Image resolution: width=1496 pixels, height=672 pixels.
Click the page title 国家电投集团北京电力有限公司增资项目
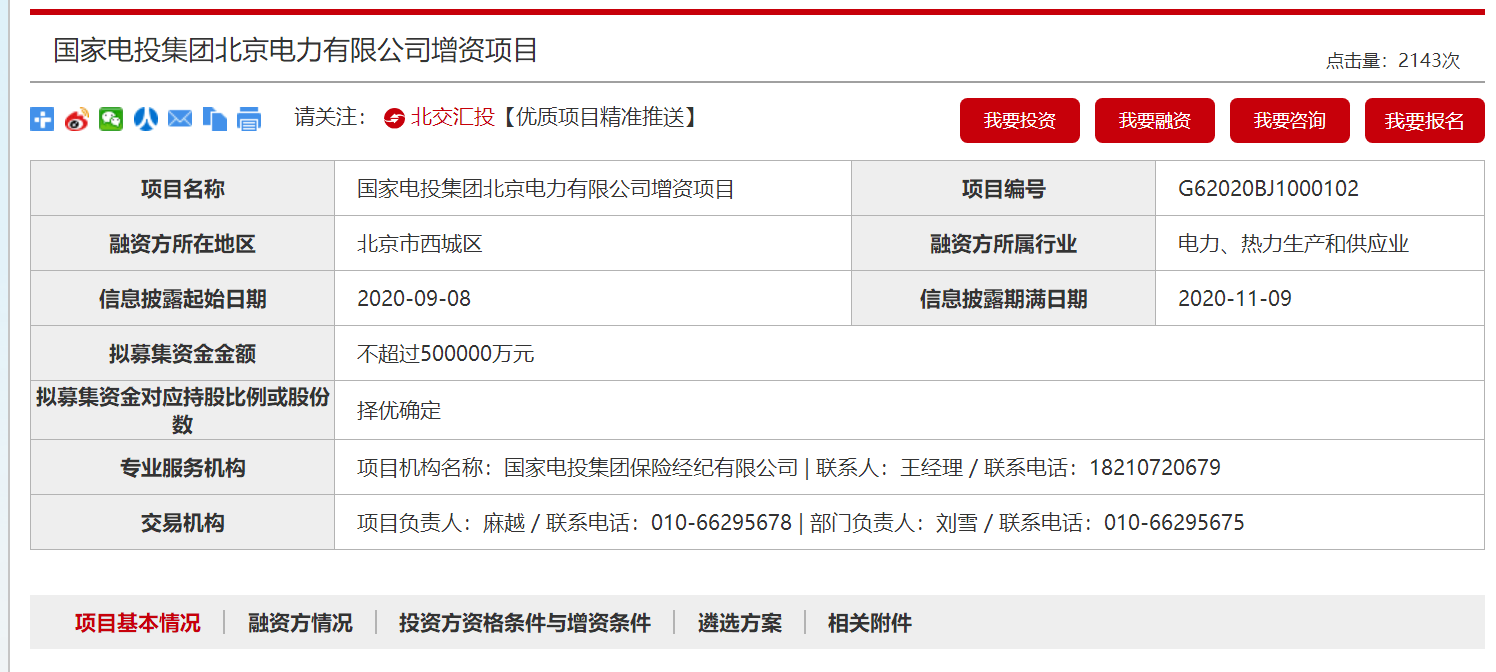click(296, 50)
